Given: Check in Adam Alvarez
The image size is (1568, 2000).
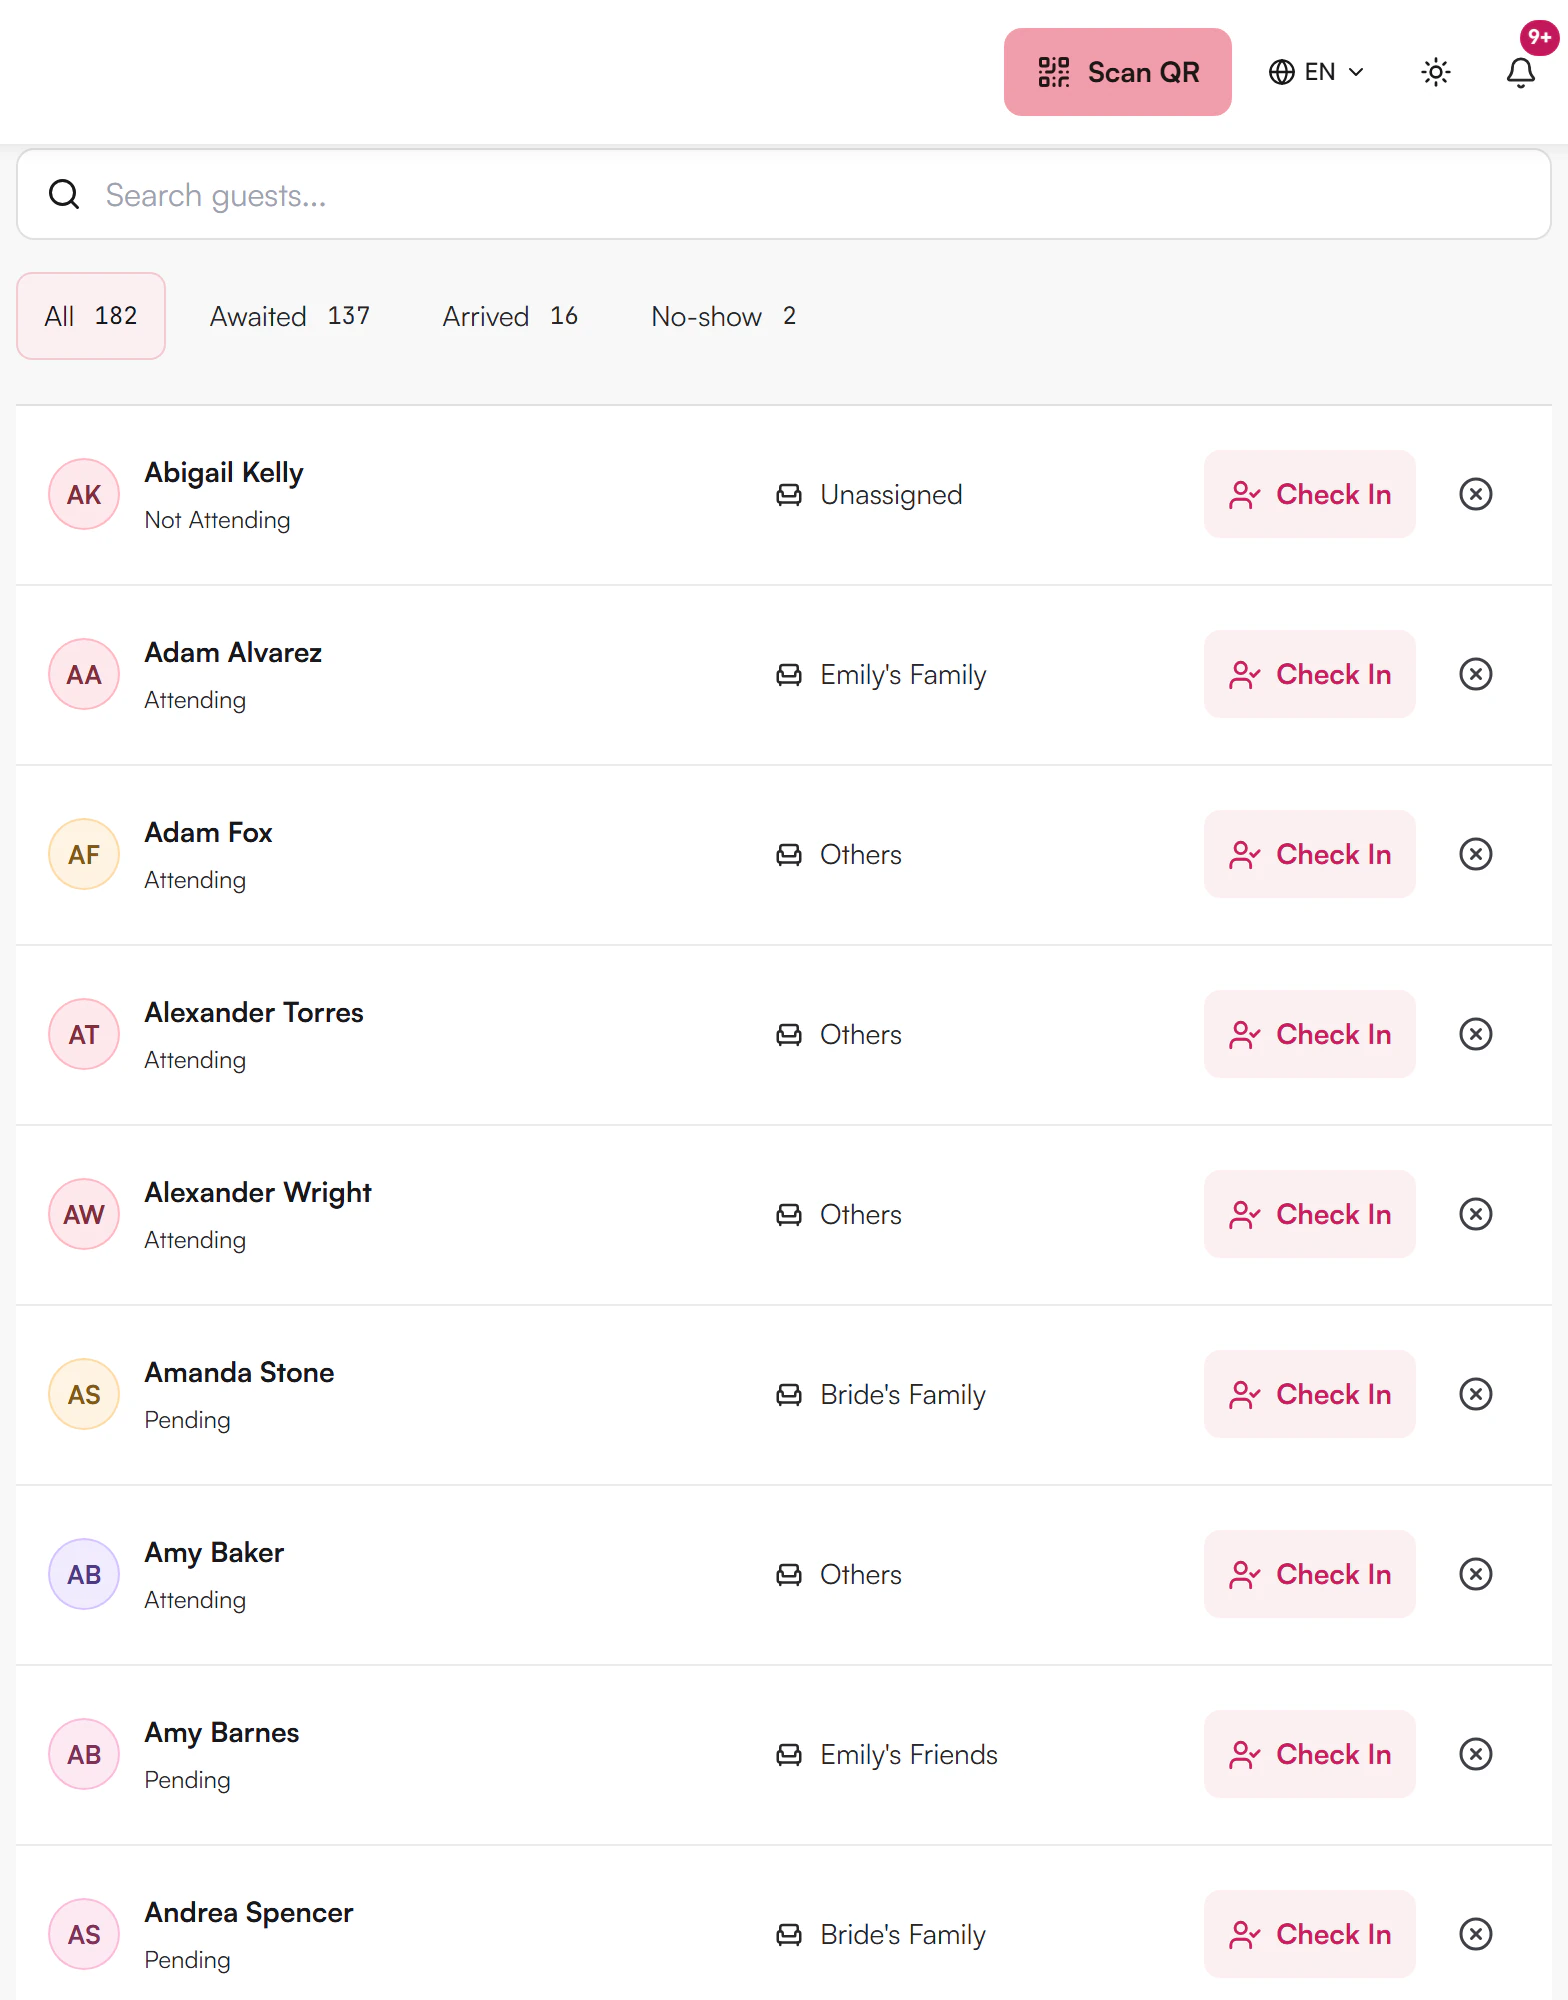Looking at the screenshot, I should click(1310, 674).
